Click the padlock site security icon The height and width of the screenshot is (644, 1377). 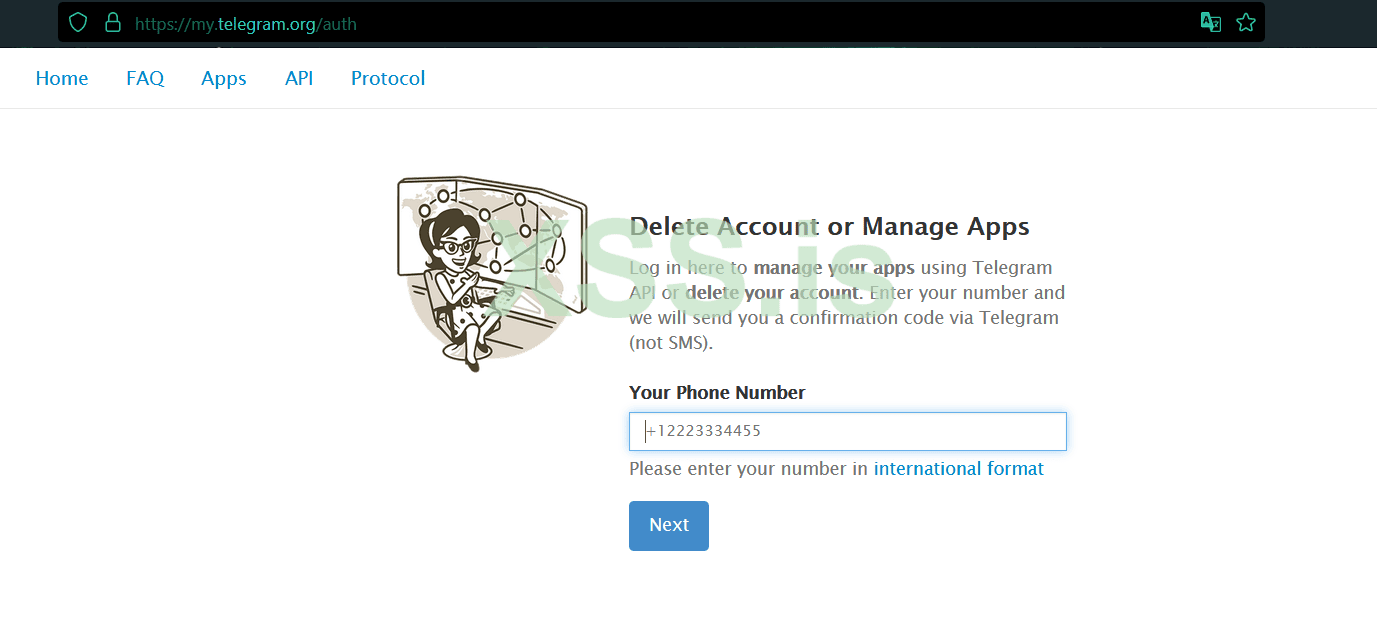click(112, 22)
